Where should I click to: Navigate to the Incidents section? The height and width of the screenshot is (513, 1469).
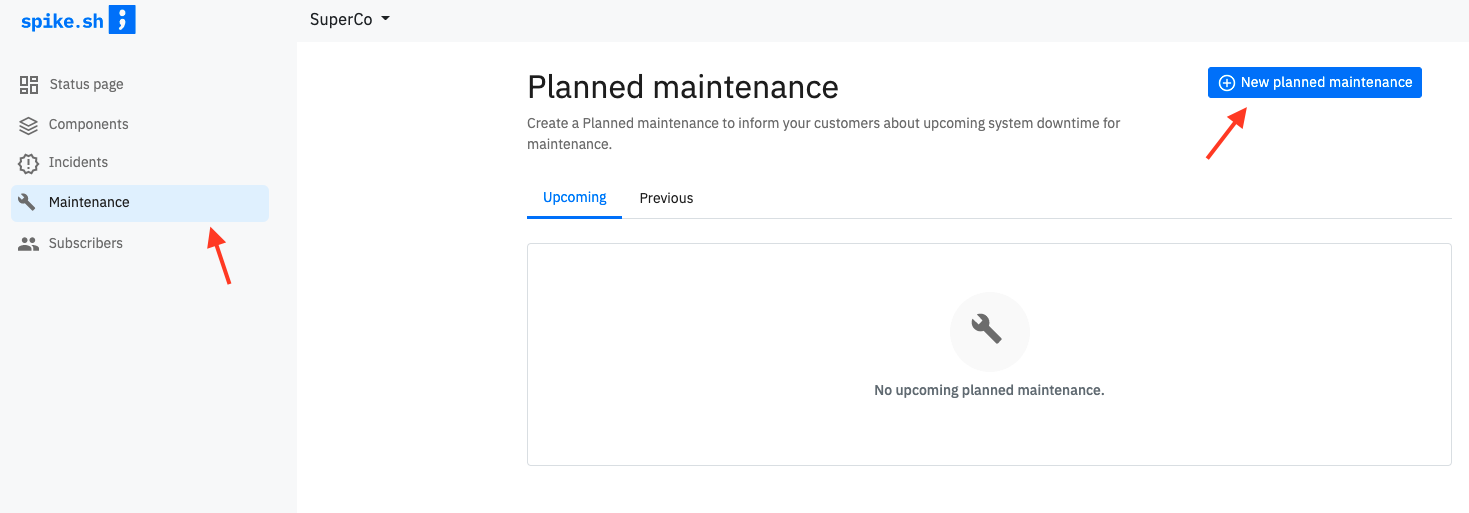[x=78, y=162]
